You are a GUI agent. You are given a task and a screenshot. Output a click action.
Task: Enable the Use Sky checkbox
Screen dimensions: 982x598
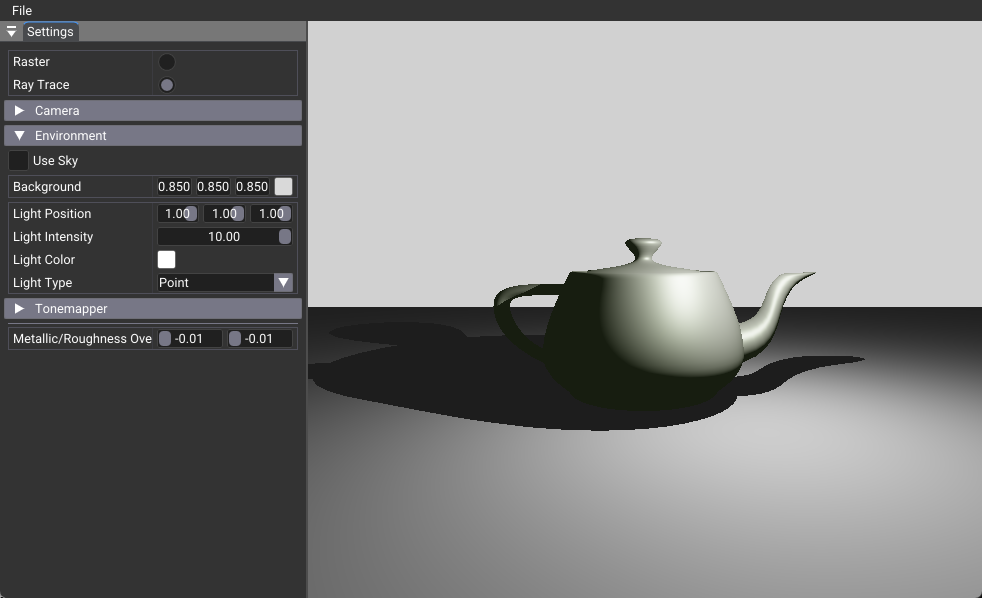pos(19,161)
